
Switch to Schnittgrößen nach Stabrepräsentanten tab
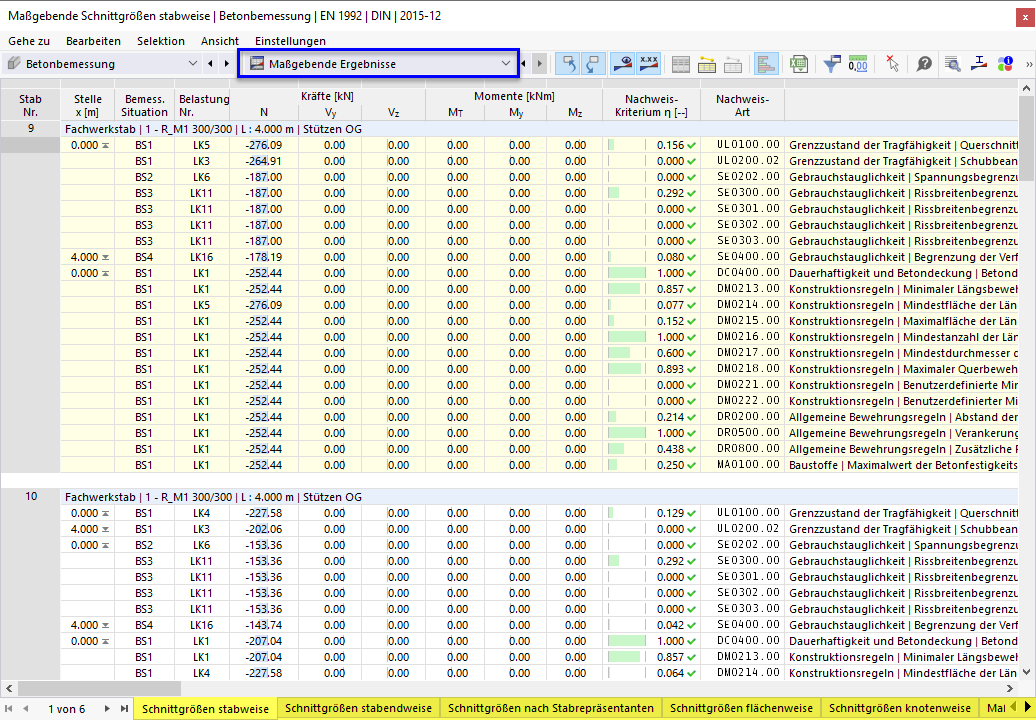tap(550, 708)
